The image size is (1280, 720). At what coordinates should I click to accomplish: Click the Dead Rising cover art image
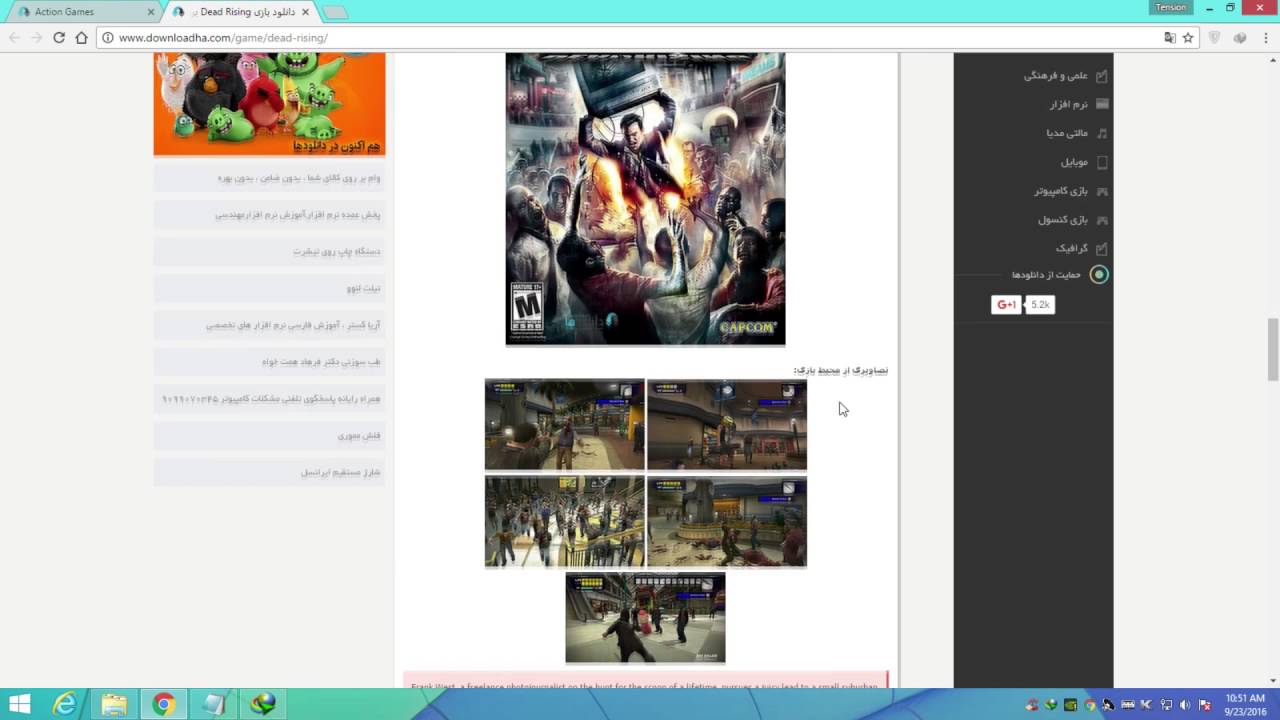coord(645,199)
